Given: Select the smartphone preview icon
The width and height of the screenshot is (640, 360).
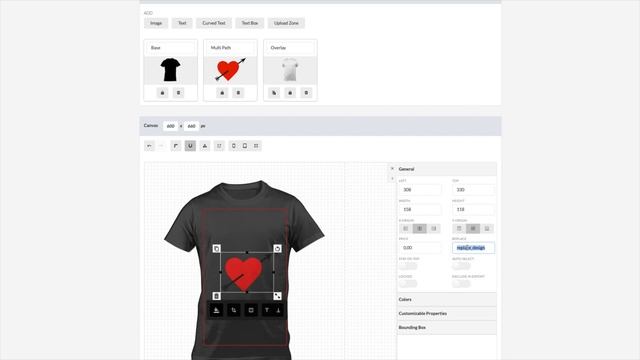Looking at the screenshot, I should pos(234,146).
